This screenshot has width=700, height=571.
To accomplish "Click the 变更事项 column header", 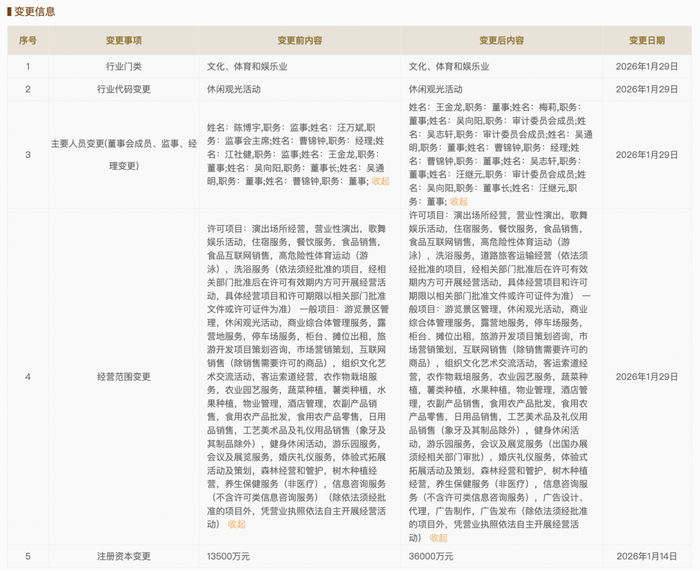I will (124, 41).
